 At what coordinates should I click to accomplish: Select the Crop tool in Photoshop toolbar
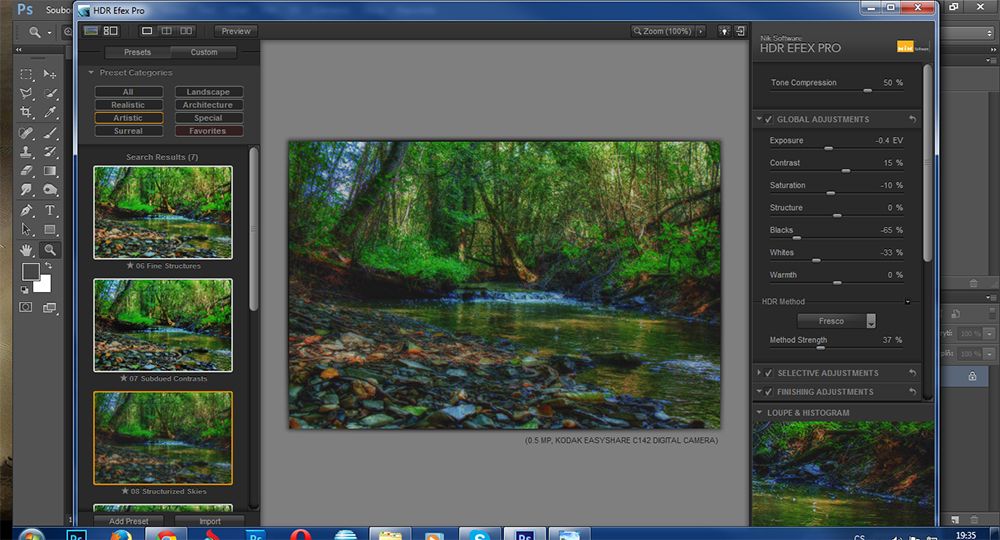coord(27,112)
